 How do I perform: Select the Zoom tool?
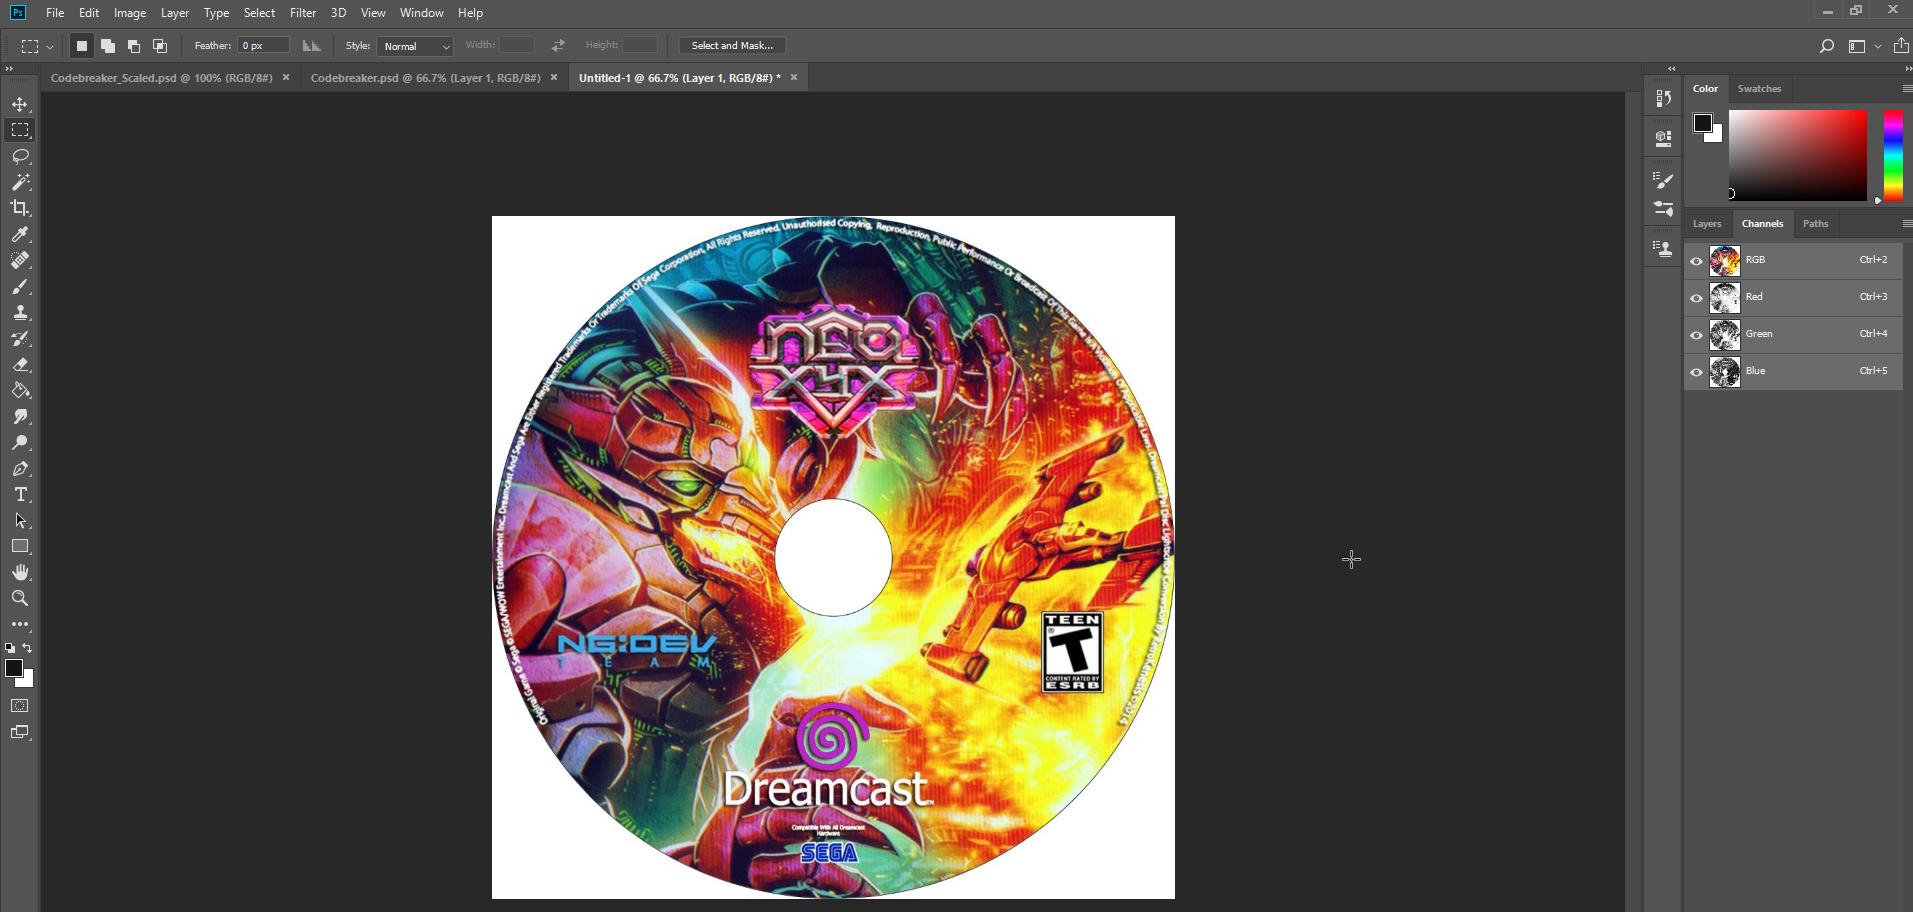click(x=20, y=598)
